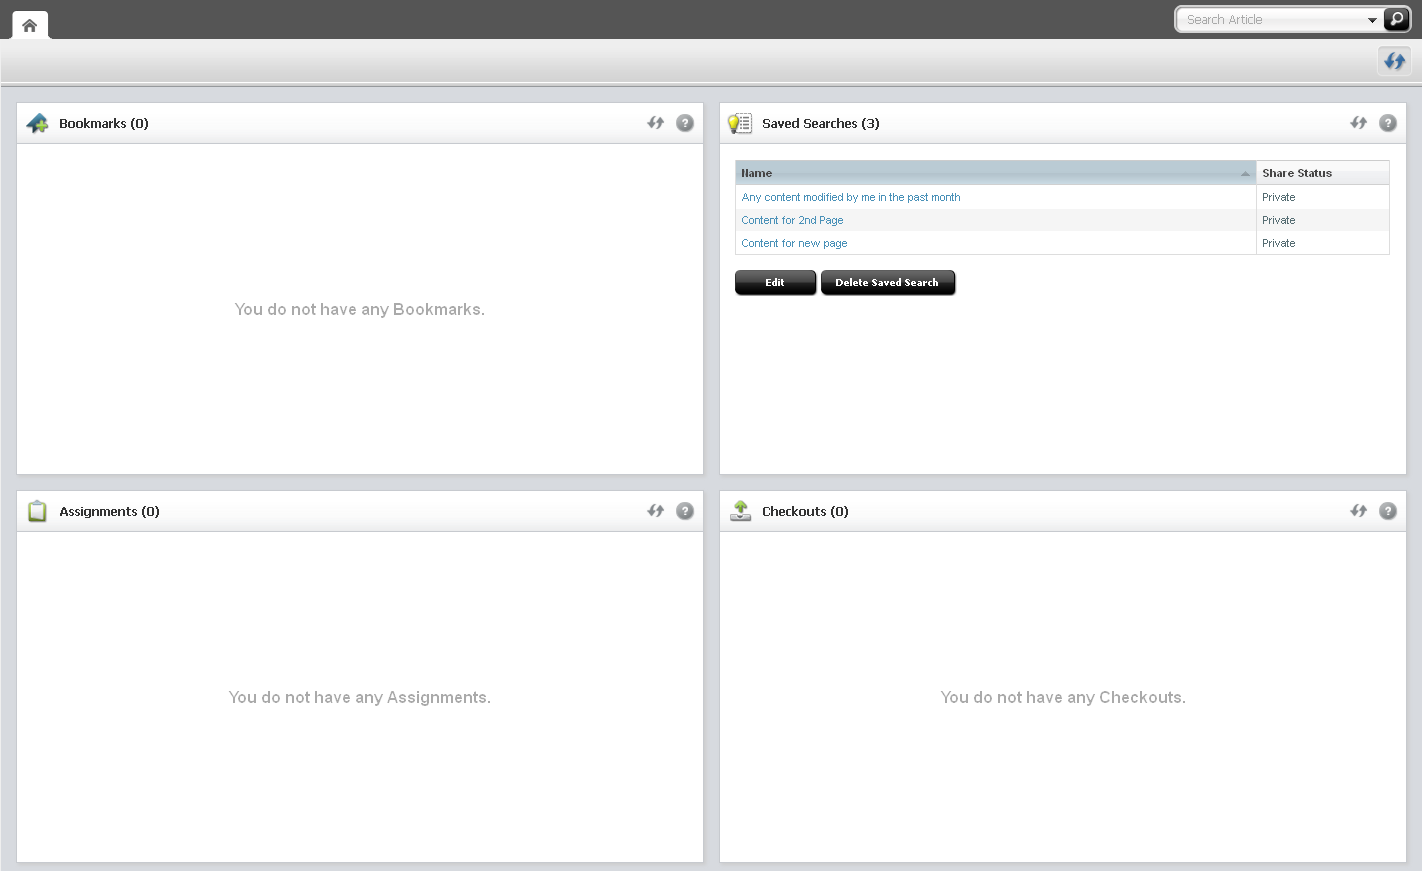This screenshot has height=871, width=1422.
Task: Click the 'Saved Searches (3)' title
Action: (x=821, y=123)
